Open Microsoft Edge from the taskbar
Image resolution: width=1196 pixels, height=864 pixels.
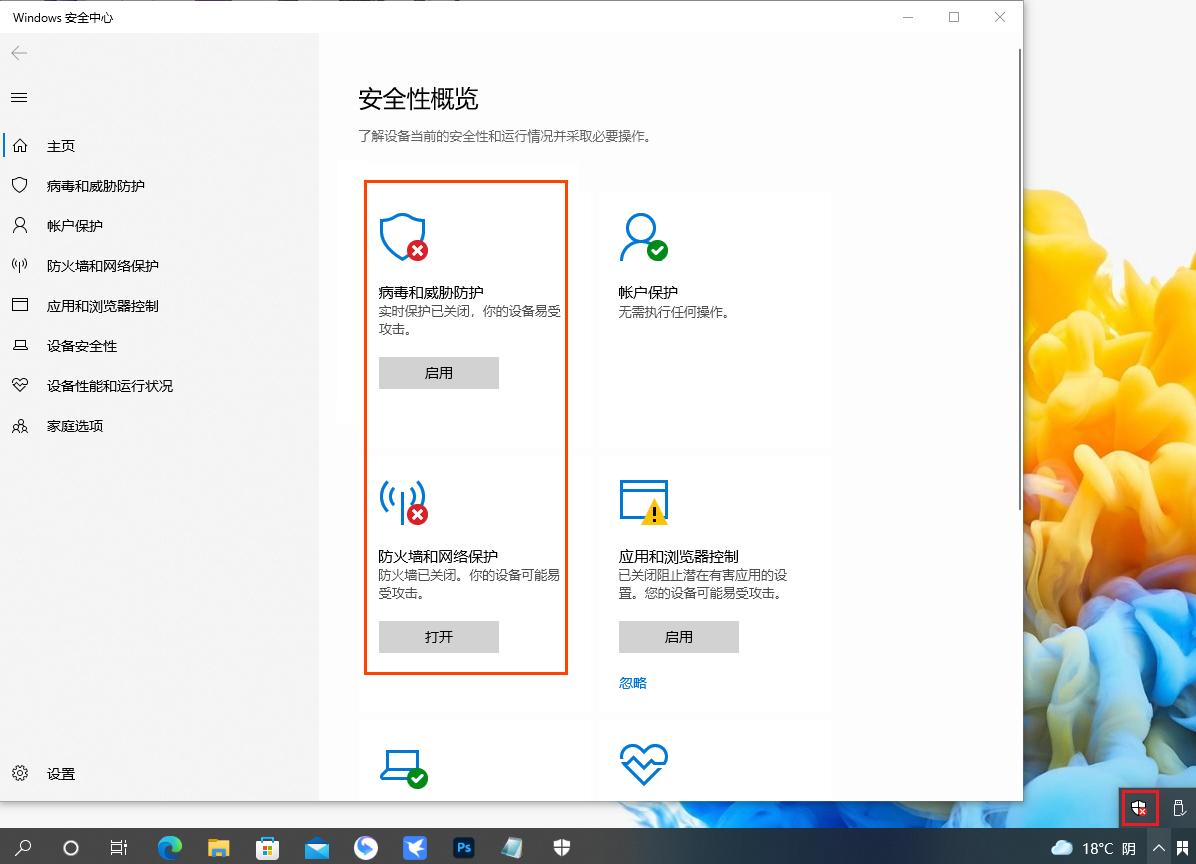(x=170, y=847)
